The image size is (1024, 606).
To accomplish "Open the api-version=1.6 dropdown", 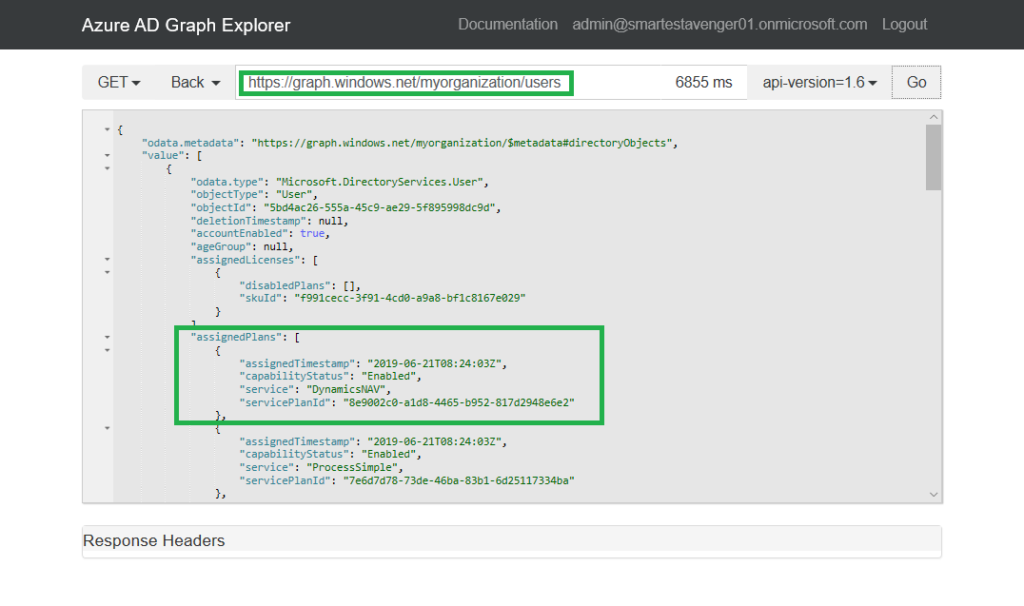I will 819,82.
